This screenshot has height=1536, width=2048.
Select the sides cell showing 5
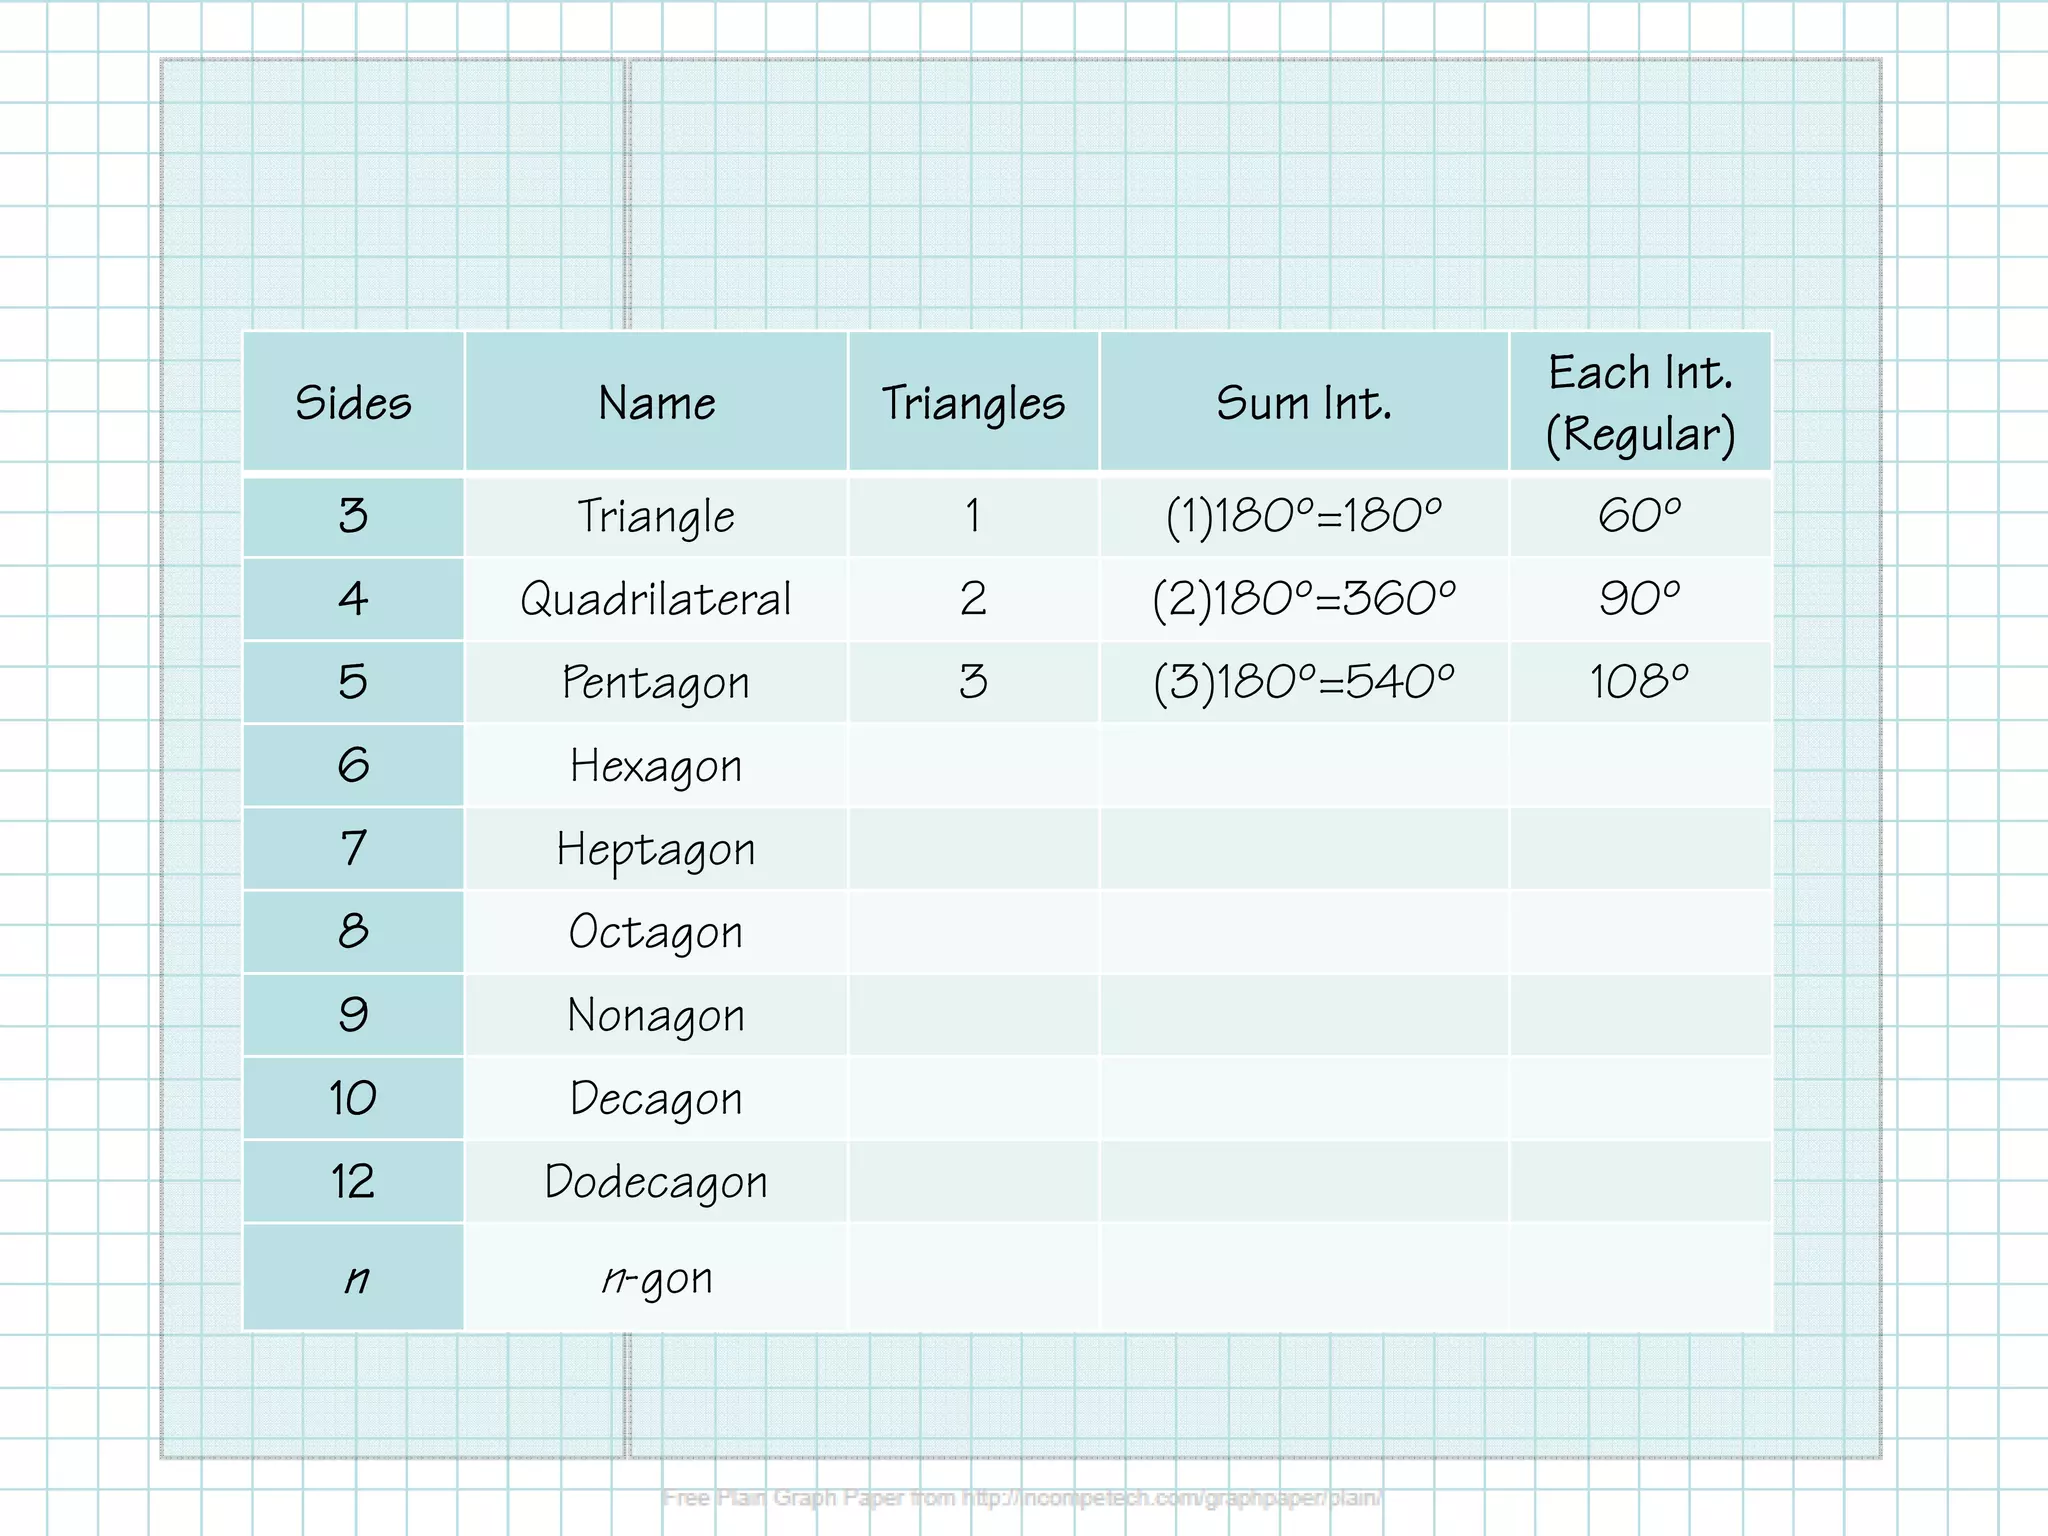tap(354, 682)
